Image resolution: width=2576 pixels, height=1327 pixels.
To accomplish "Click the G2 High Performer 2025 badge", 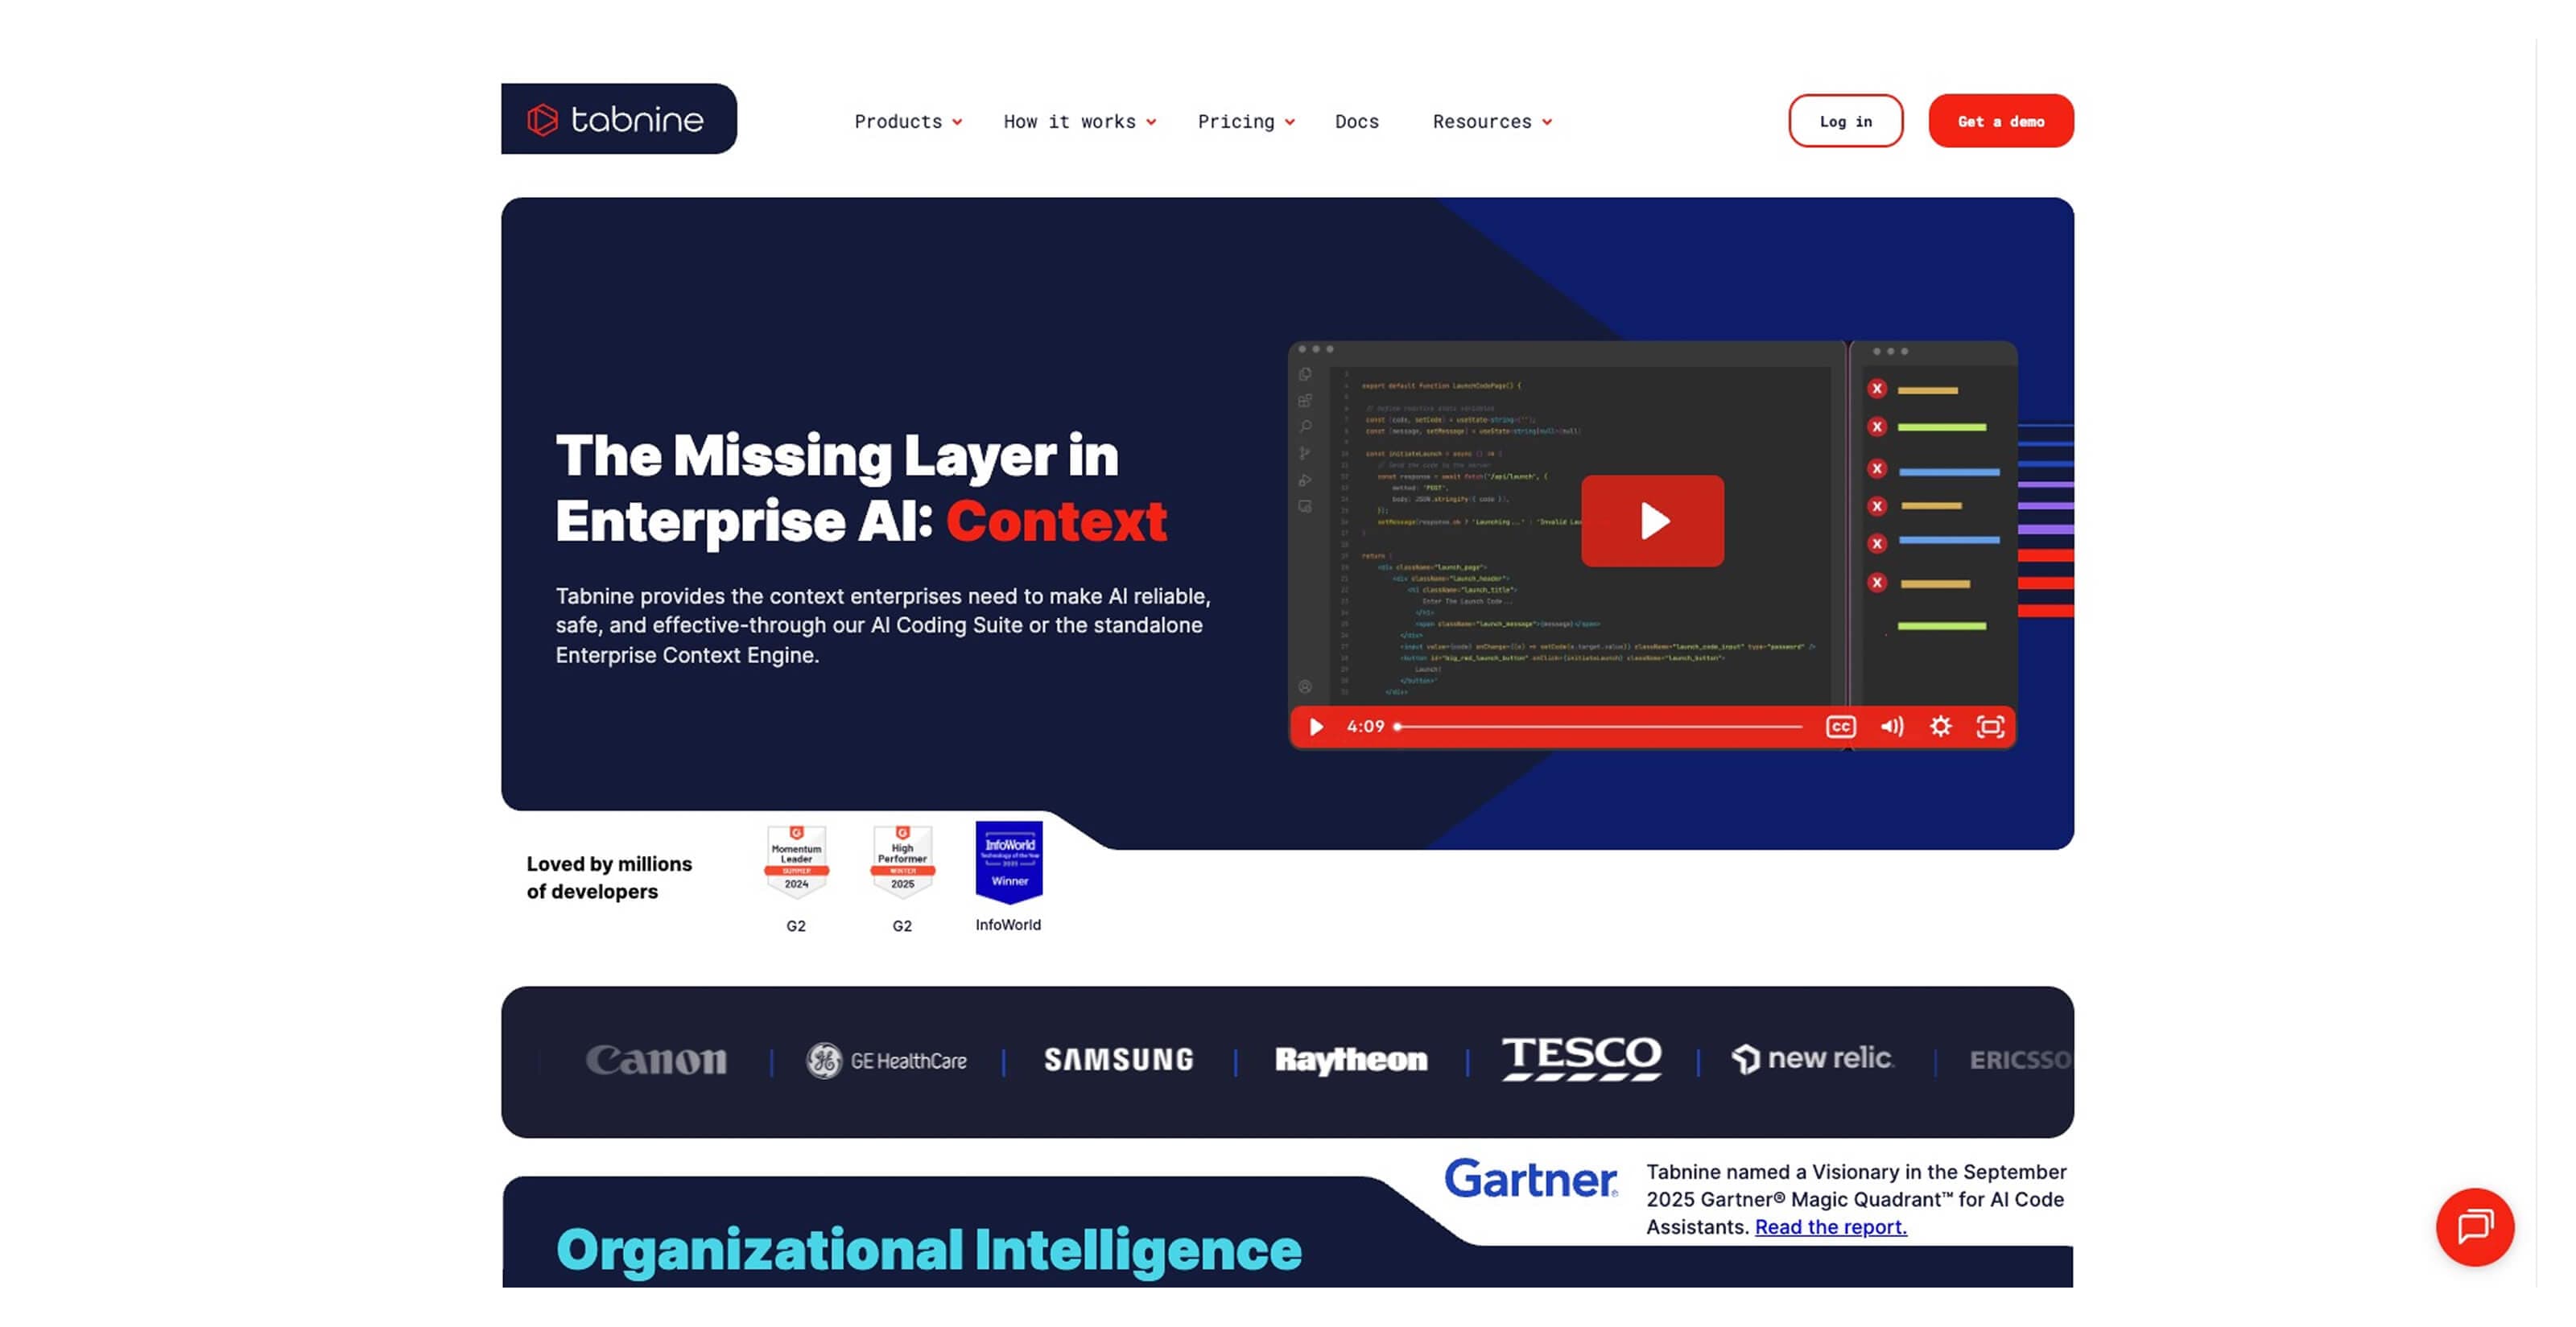I will (902, 862).
